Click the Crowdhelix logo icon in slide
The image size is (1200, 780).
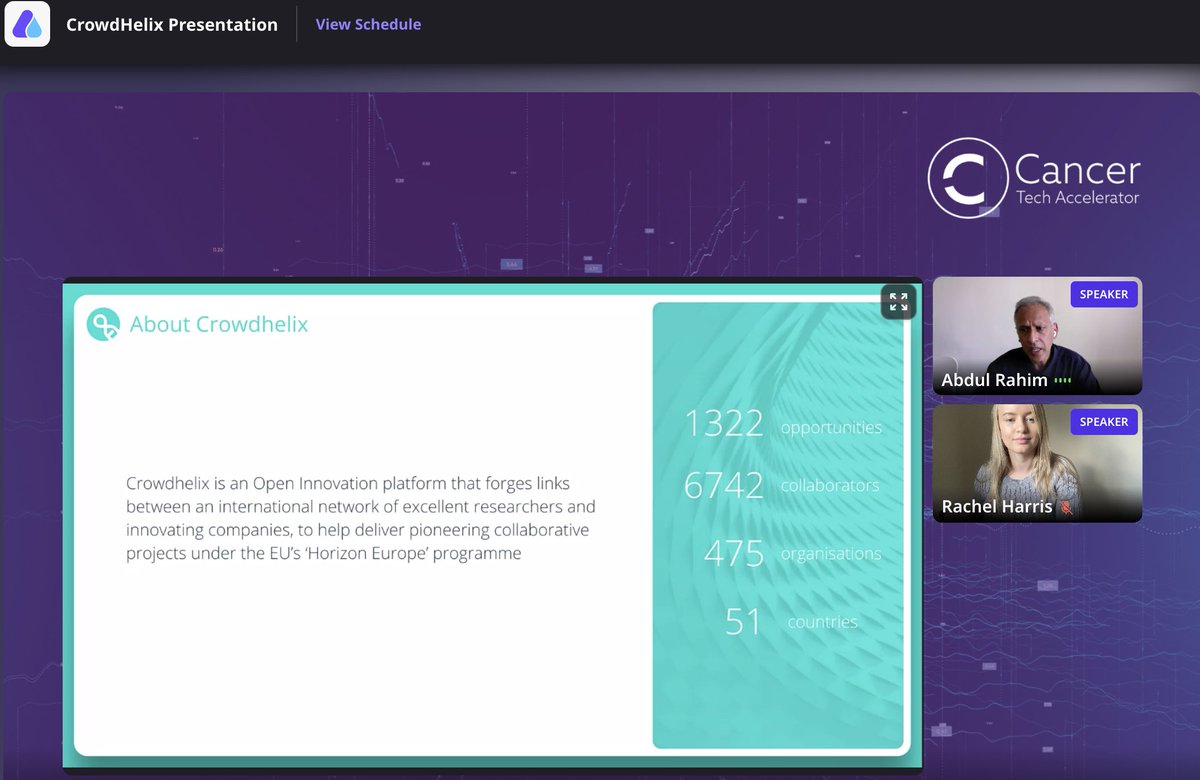coord(103,324)
